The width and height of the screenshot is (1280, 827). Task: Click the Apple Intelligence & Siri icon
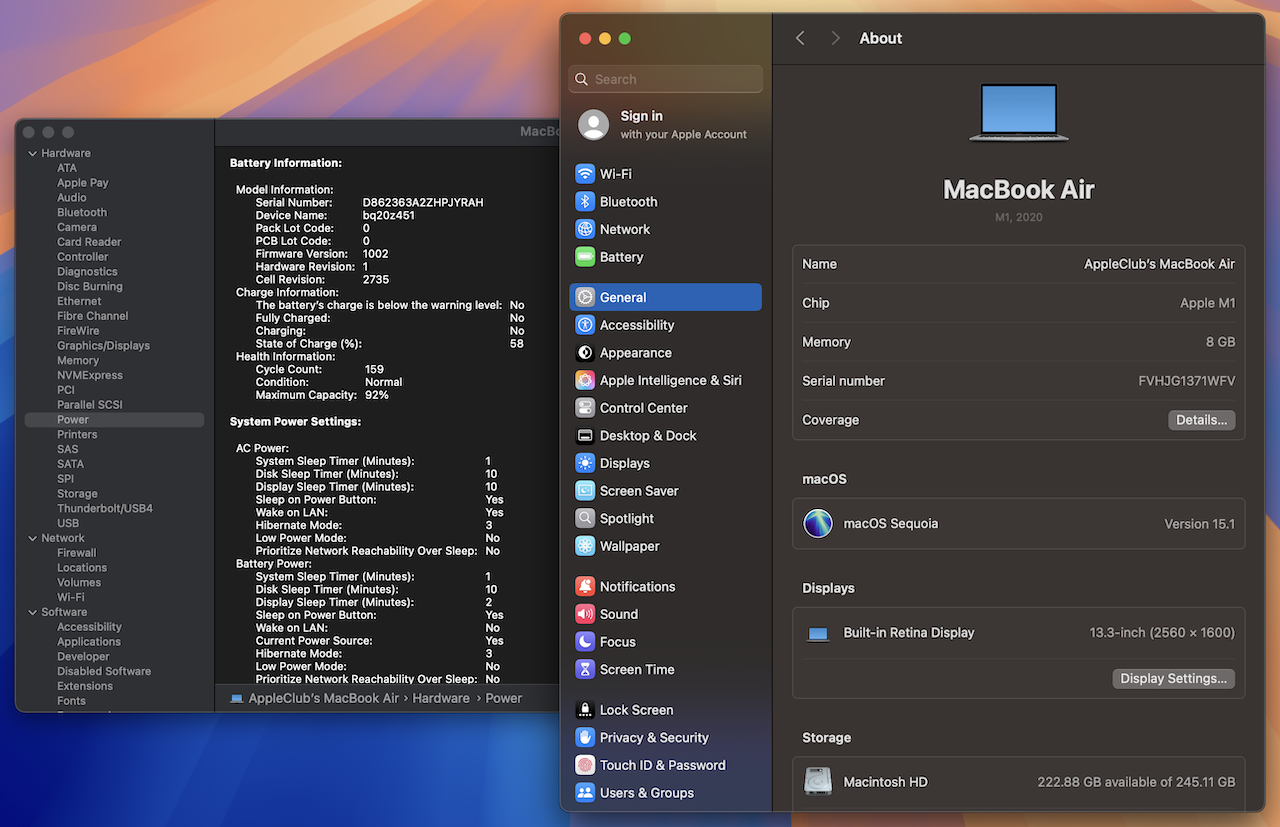point(585,381)
